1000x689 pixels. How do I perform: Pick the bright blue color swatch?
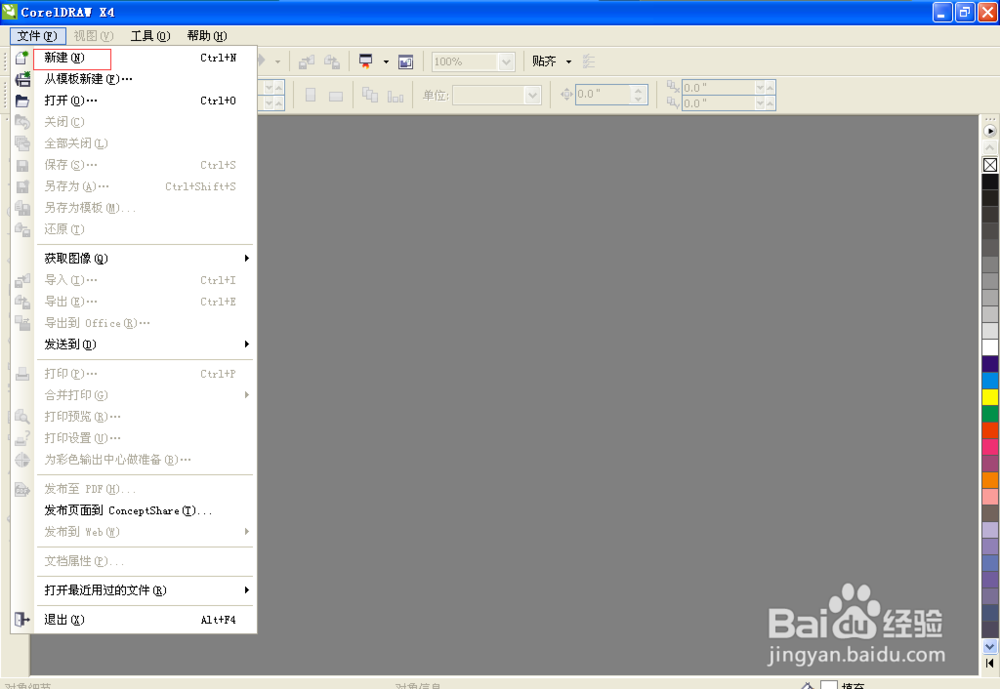990,381
